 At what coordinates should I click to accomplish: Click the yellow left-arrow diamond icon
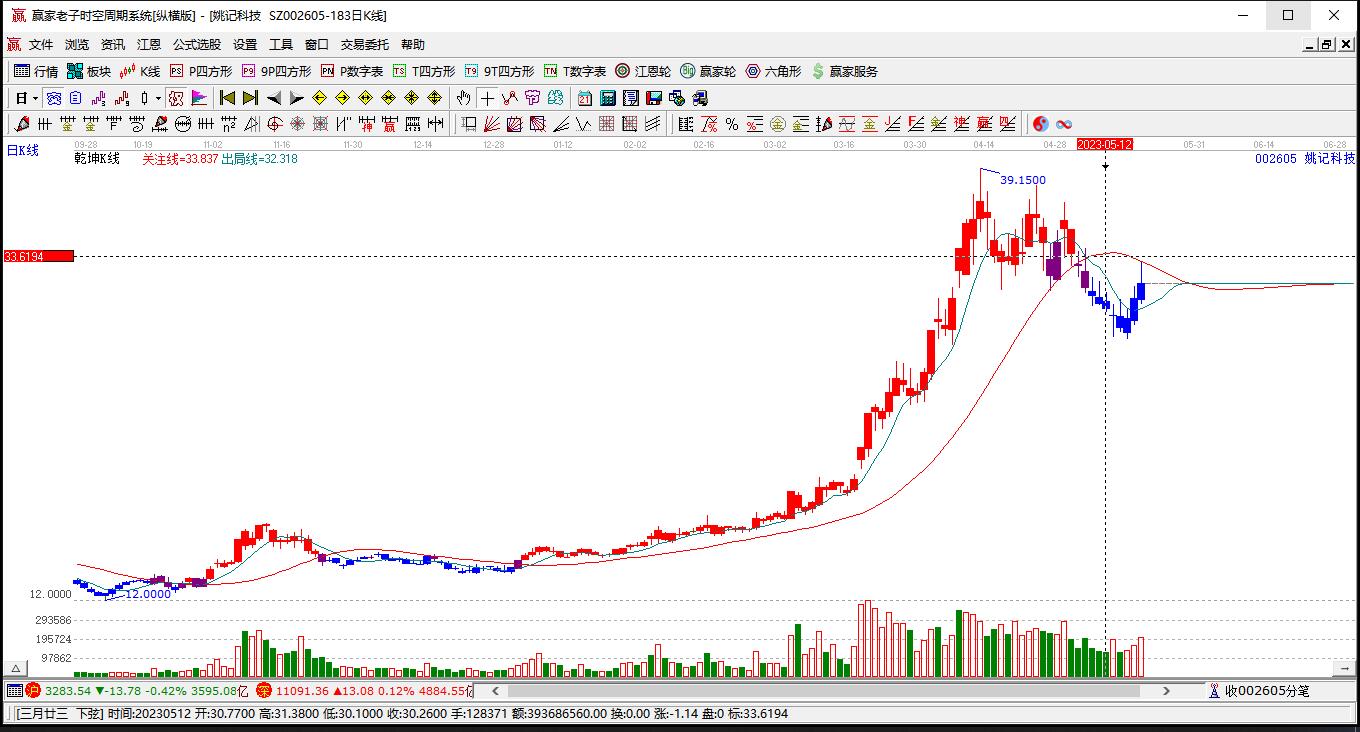tap(319, 98)
